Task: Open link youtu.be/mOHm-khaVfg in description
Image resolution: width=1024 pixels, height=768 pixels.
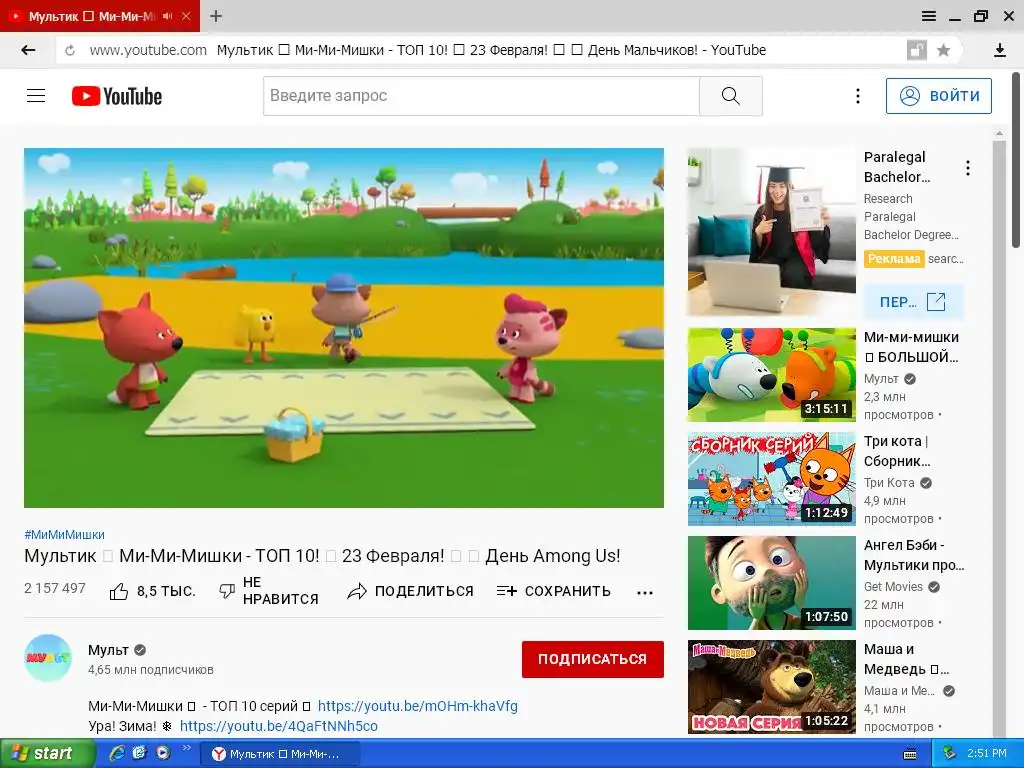Action: click(x=417, y=706)
